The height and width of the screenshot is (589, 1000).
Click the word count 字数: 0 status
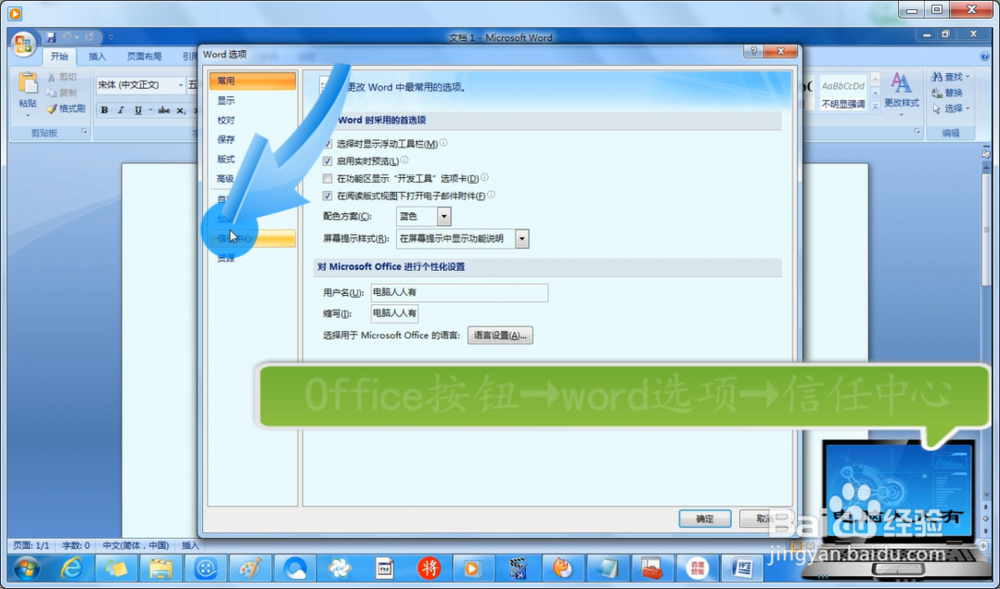click(76, 546)
